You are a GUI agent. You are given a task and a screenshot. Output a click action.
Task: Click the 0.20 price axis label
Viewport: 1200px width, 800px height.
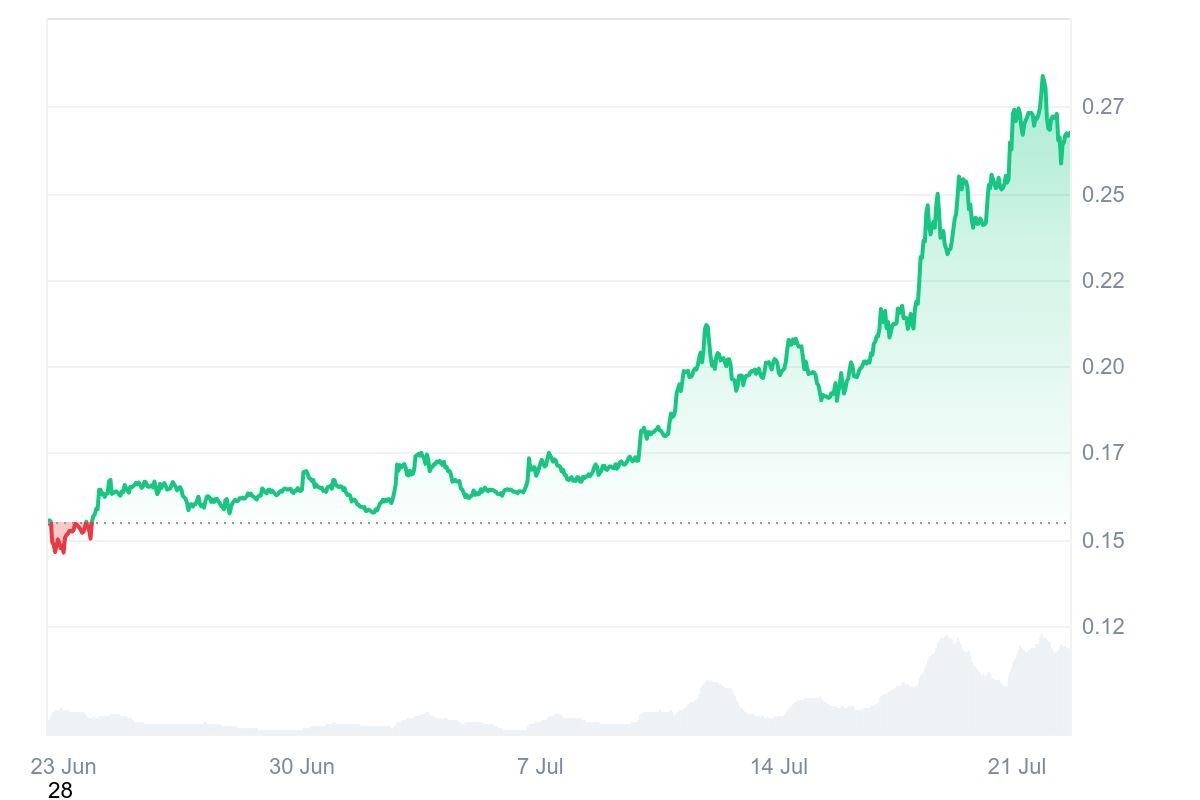[1103, 367]
